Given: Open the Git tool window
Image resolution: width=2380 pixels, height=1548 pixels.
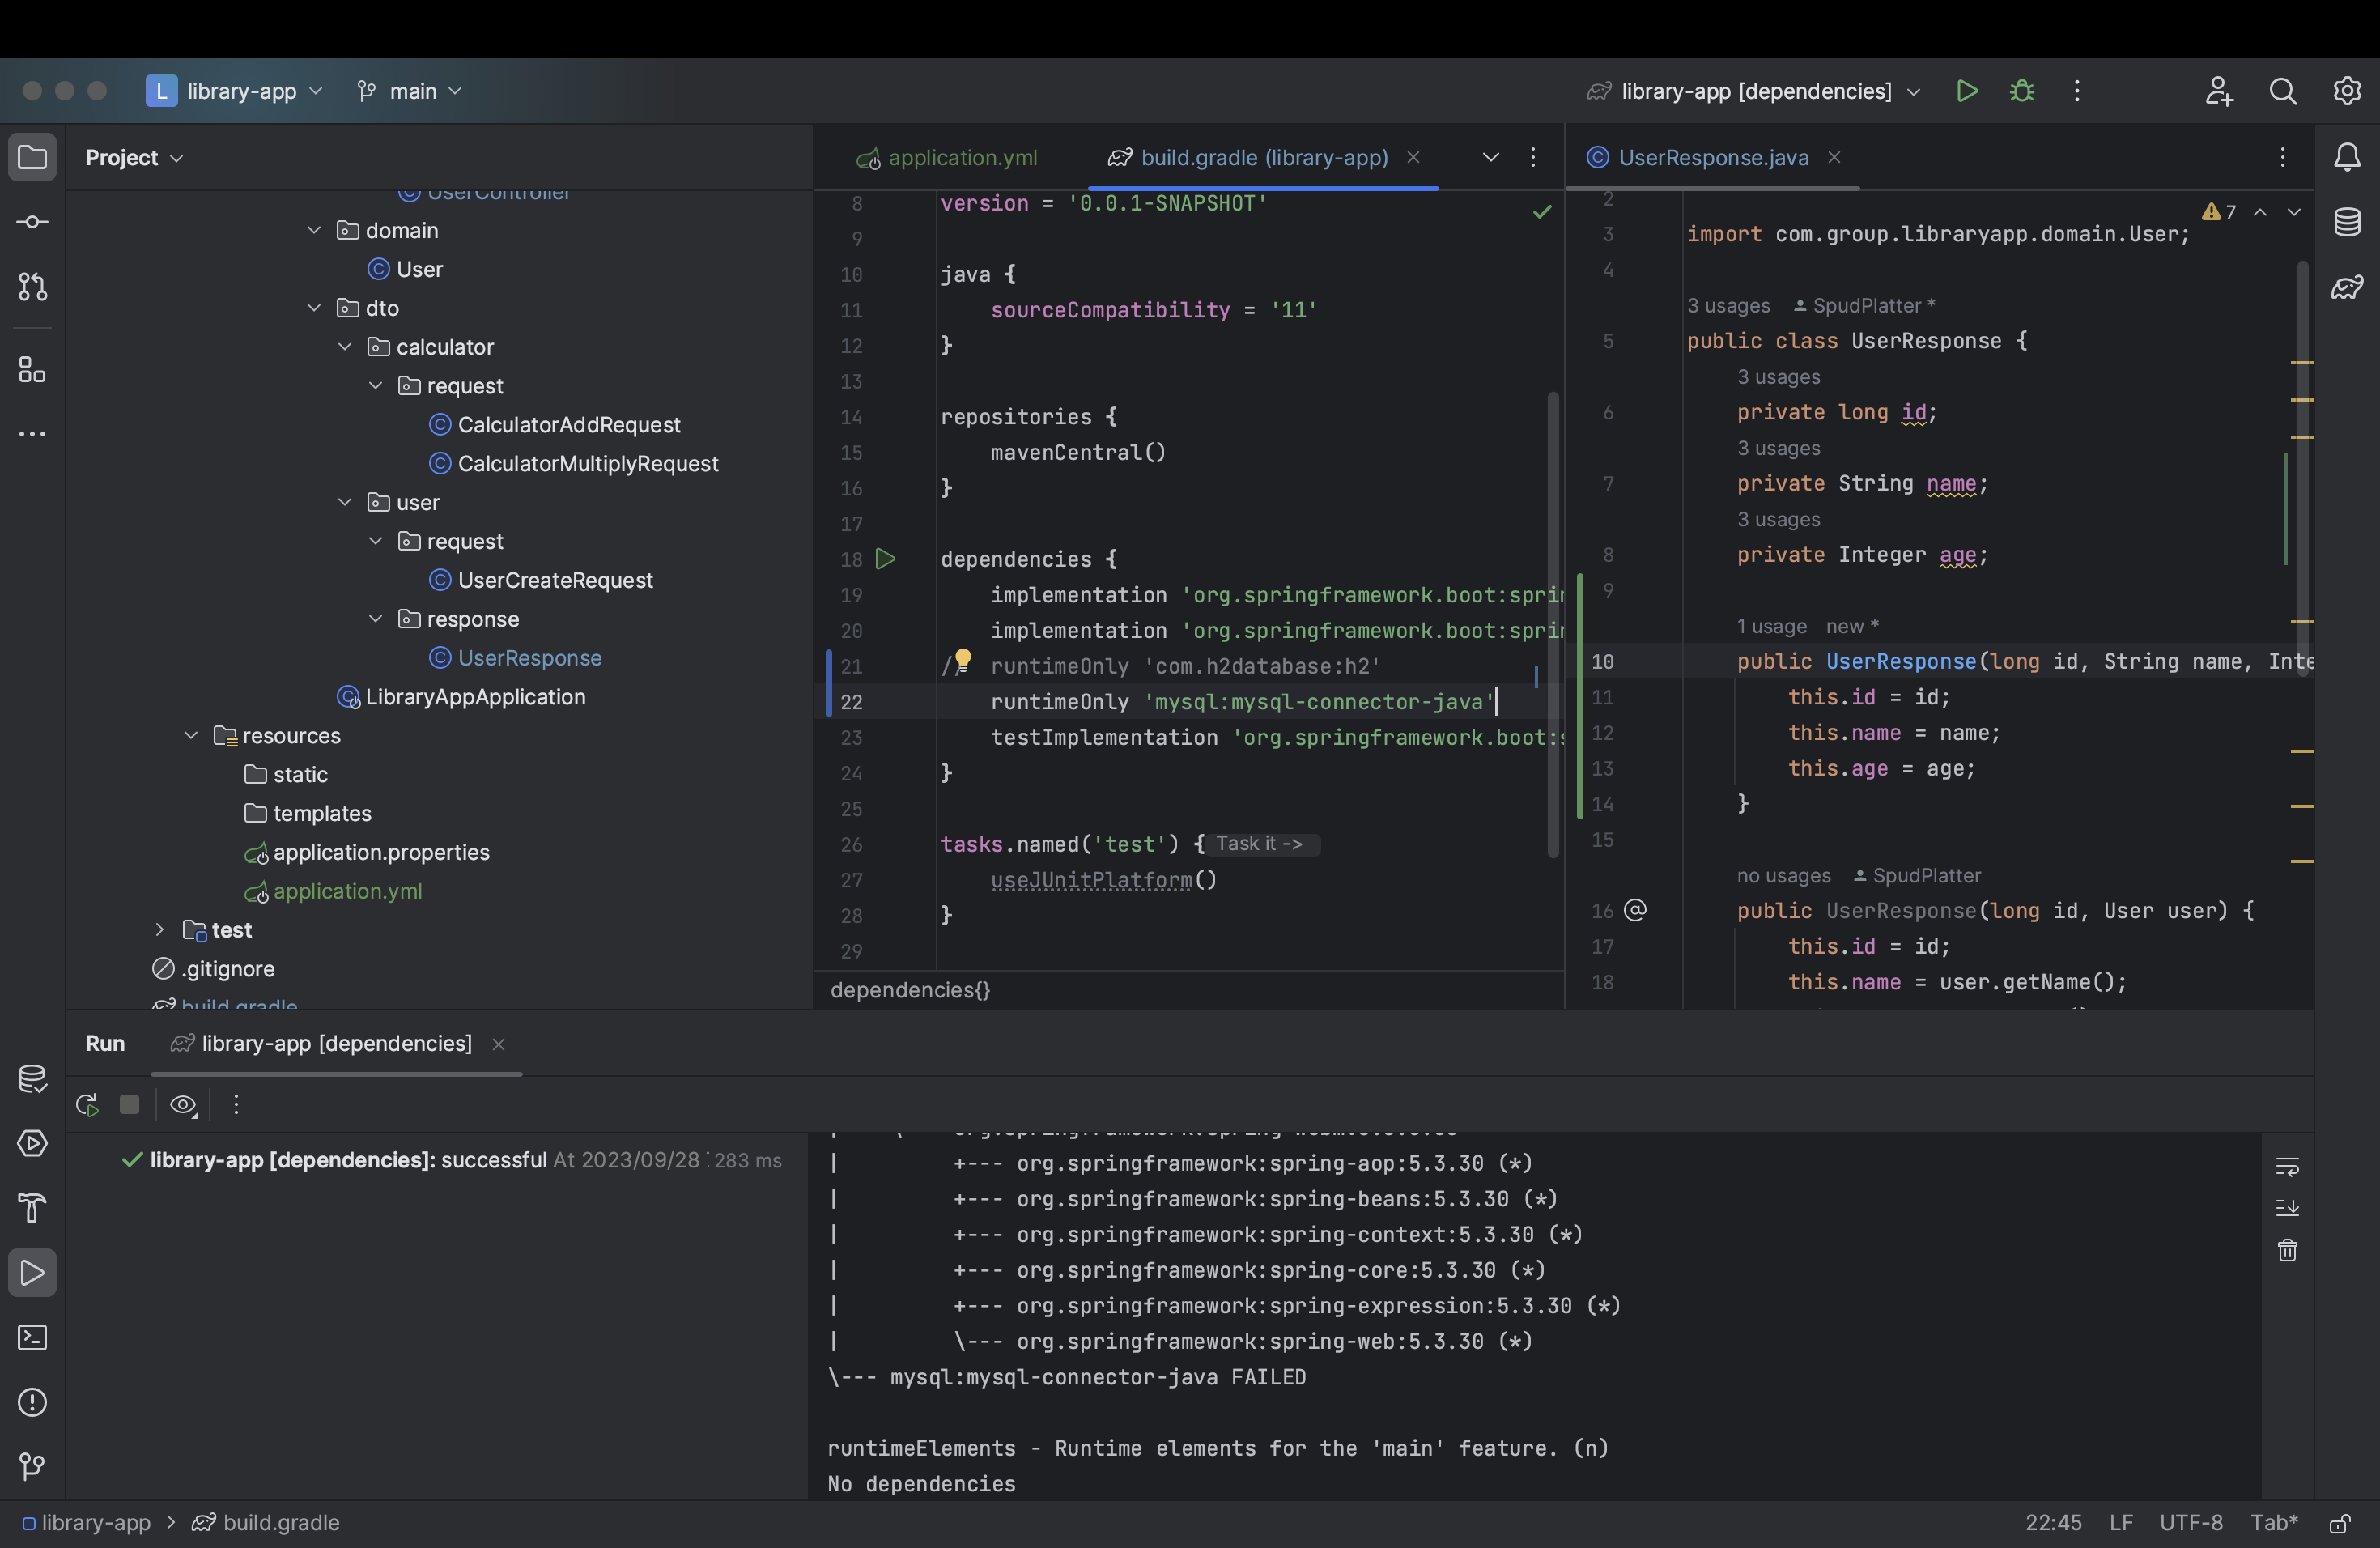Looking at the screenshot, I should click(x=32, y=1467).
